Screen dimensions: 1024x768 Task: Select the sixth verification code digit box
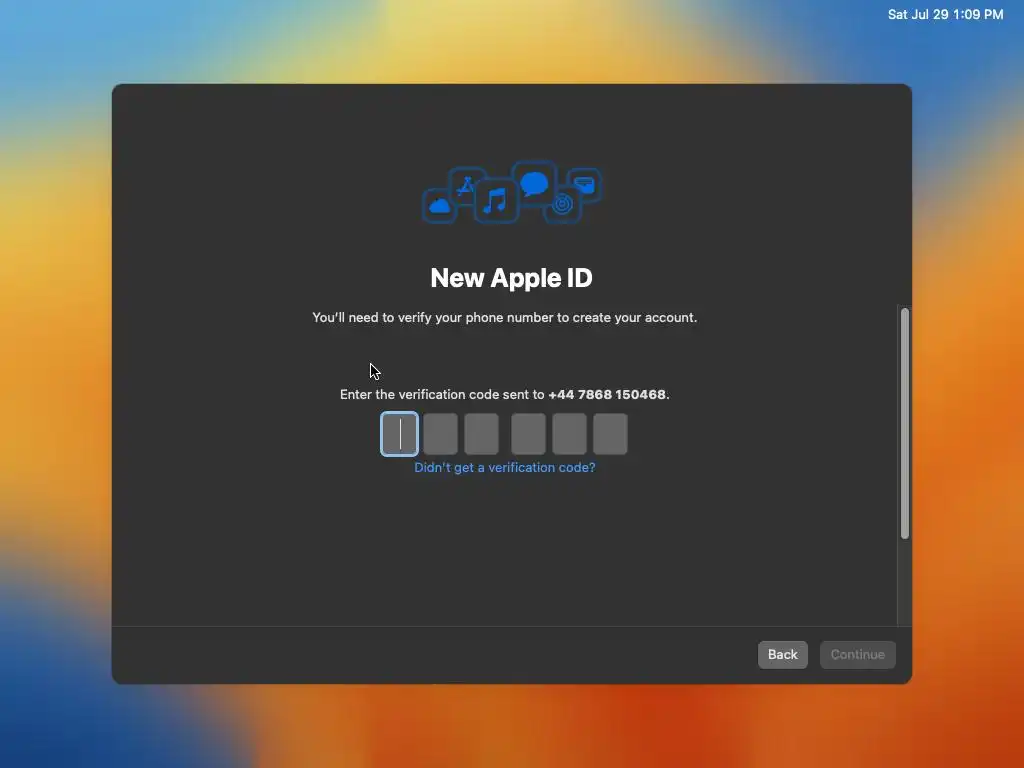[610, 434]
